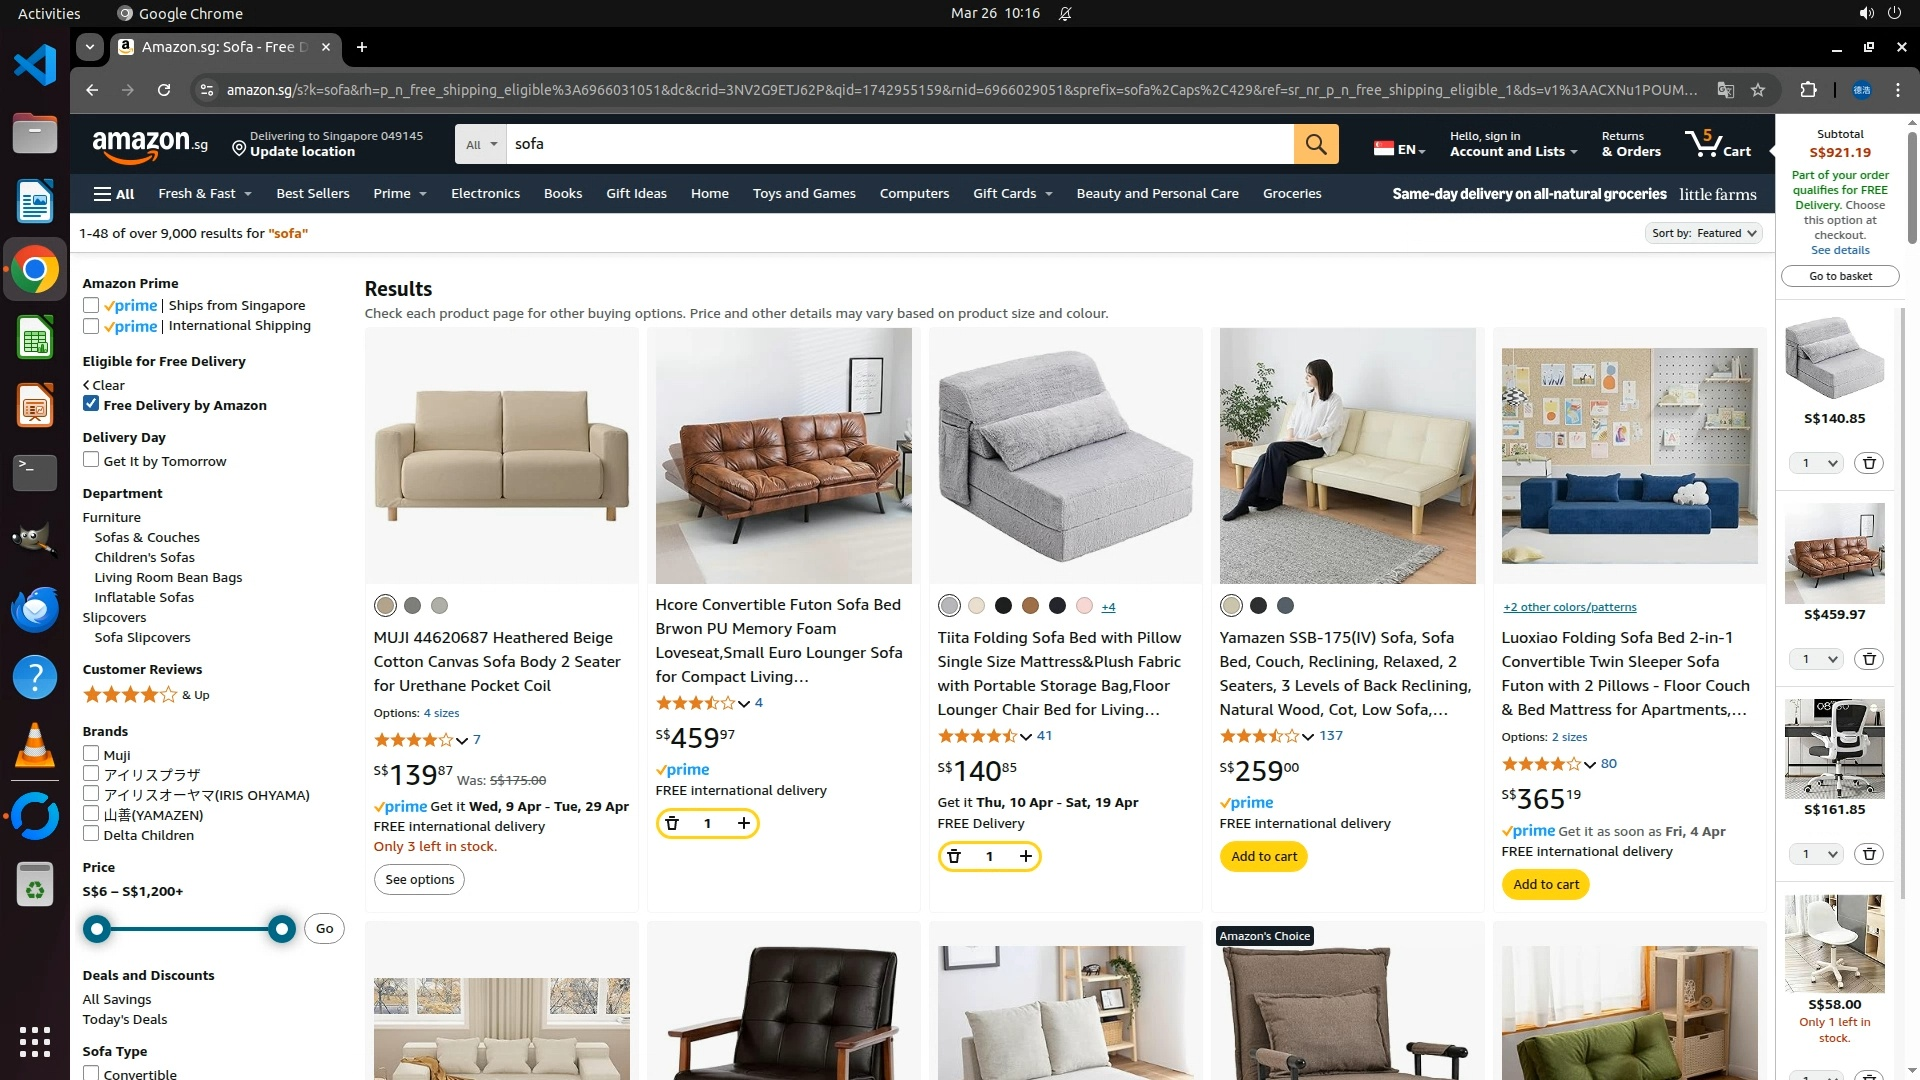
Task: Click the Go to basket button
Action: [x=1840, y=276]
